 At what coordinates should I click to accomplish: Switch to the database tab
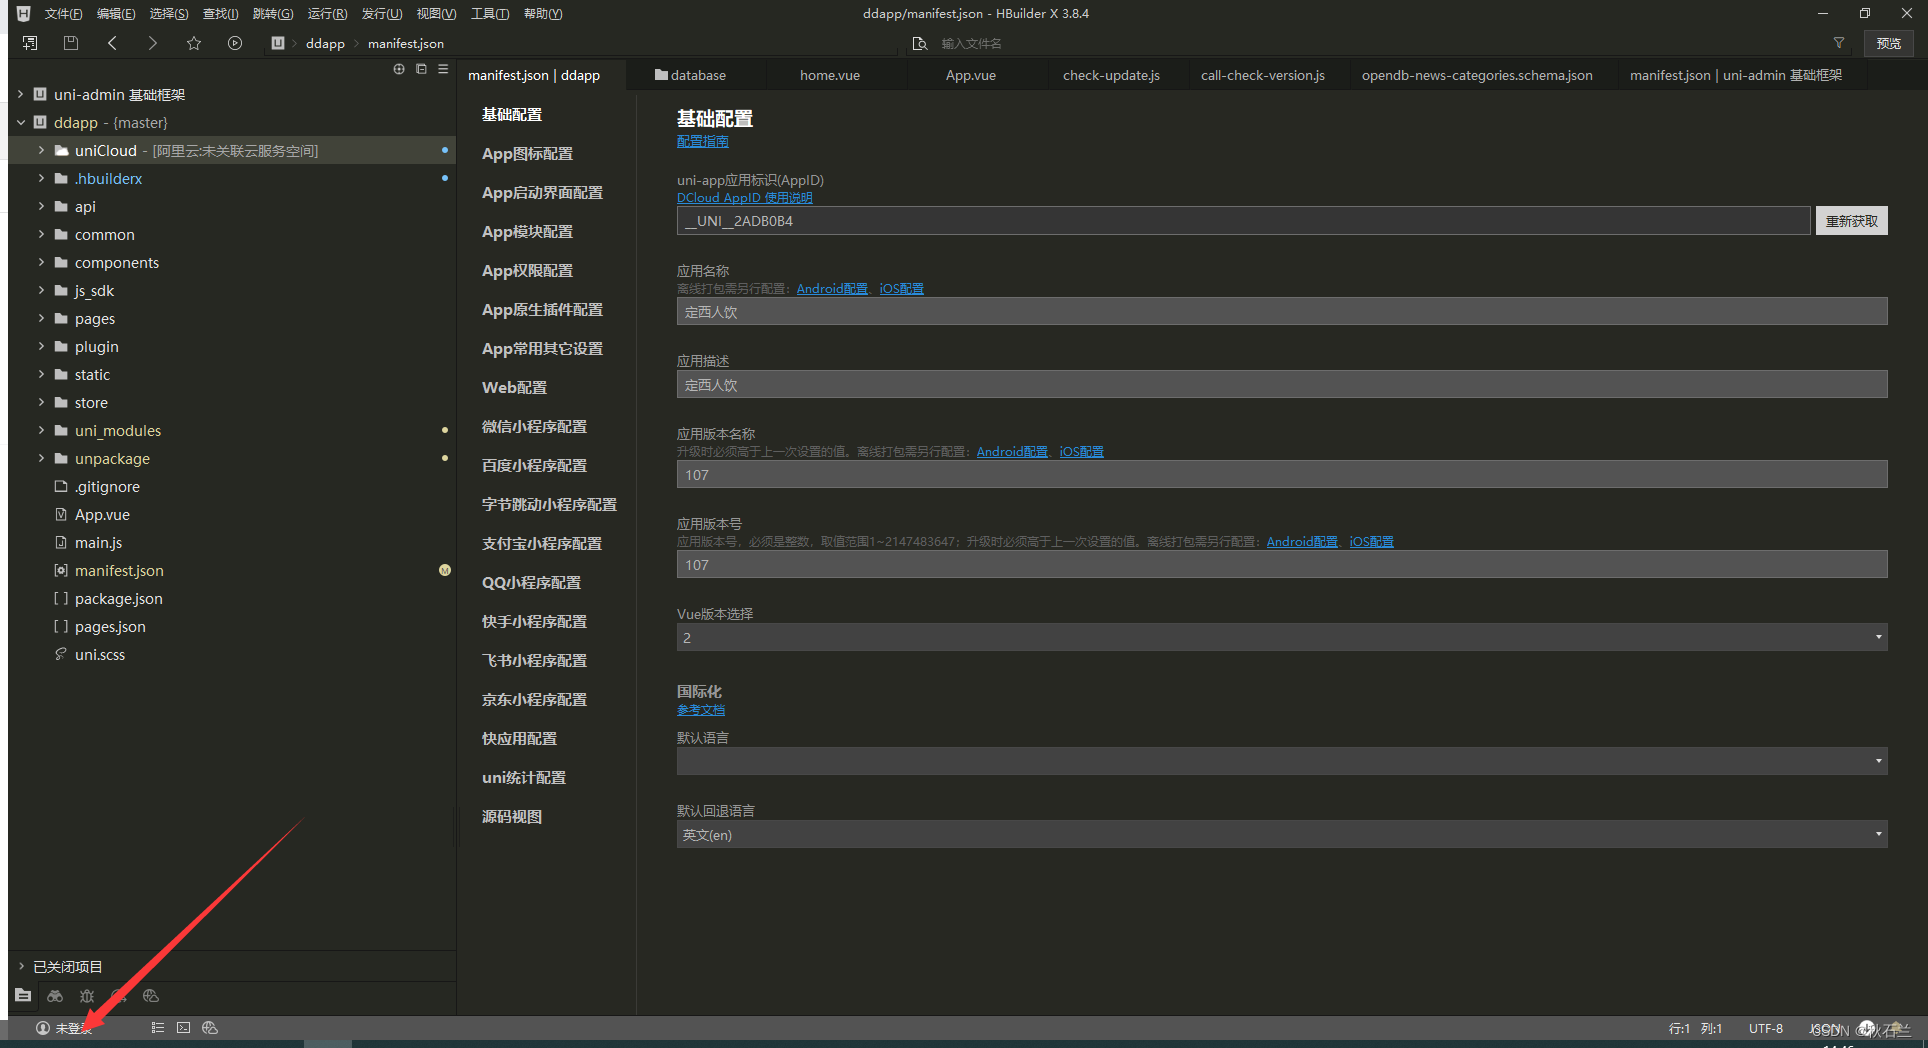[690, 75]
